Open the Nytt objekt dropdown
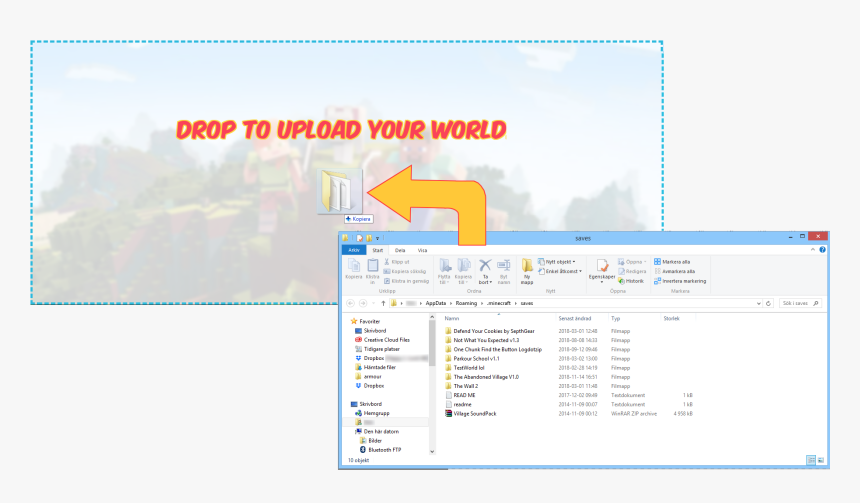 557,262
